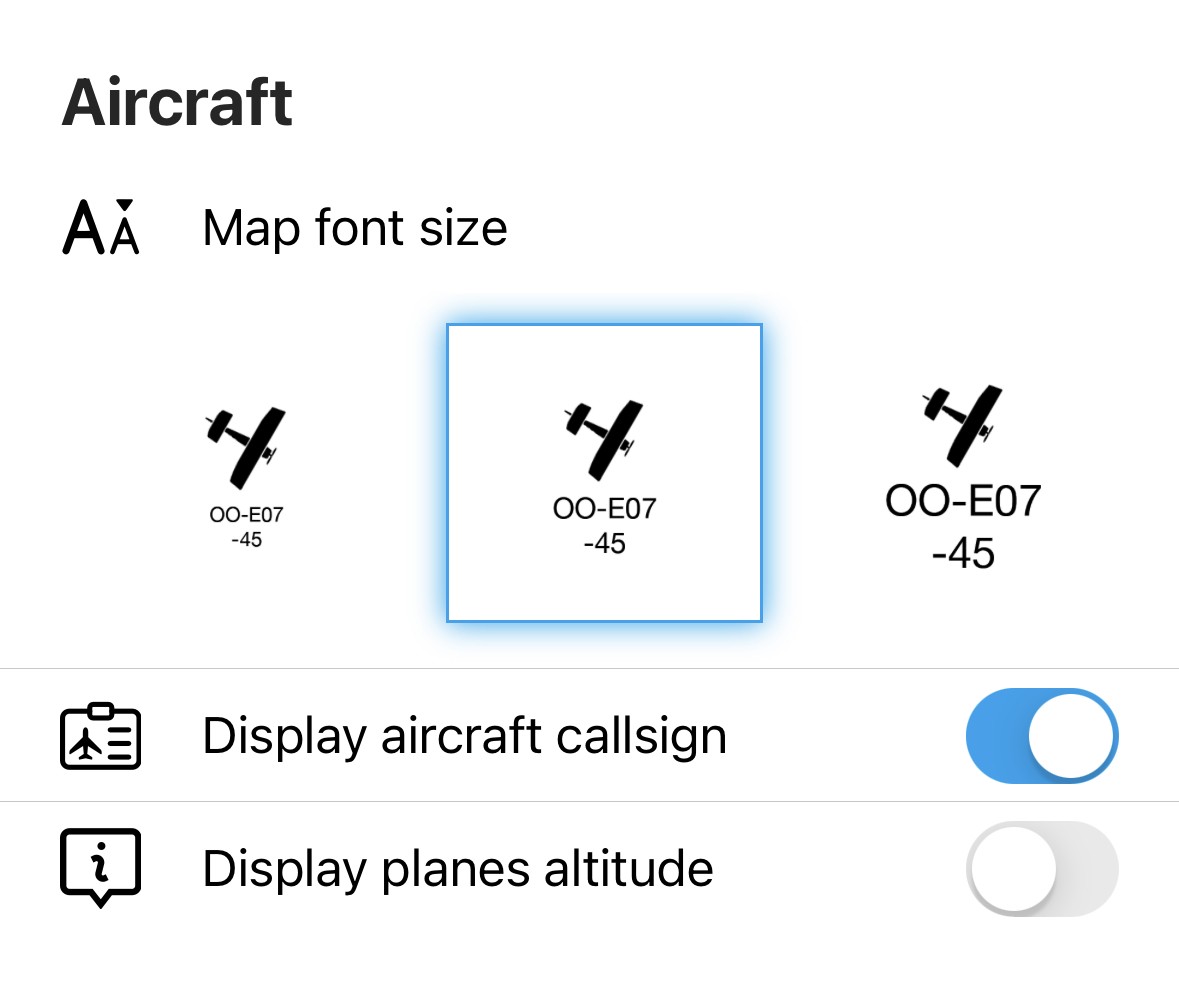Image resolution: width=1179 pixels, height=981 pixels.
Task: Select the highlighted medium font size preview
Action: click(x=605, y=473)
